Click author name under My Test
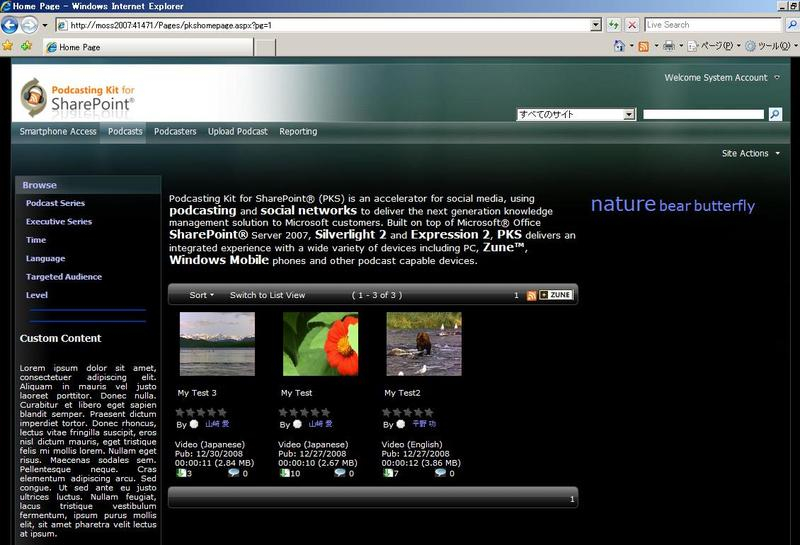The image size is (800, 545). pyautogui.click(x=320, y=424)
